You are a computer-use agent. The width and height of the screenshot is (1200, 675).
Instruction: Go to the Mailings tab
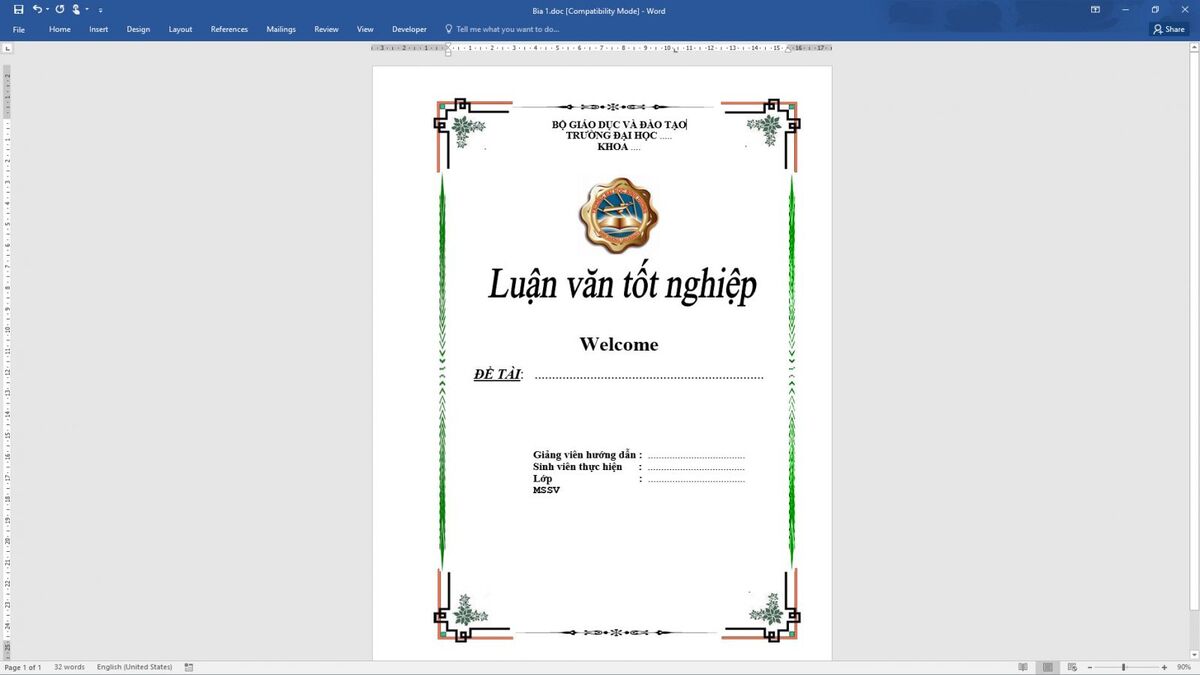point(281,29)
